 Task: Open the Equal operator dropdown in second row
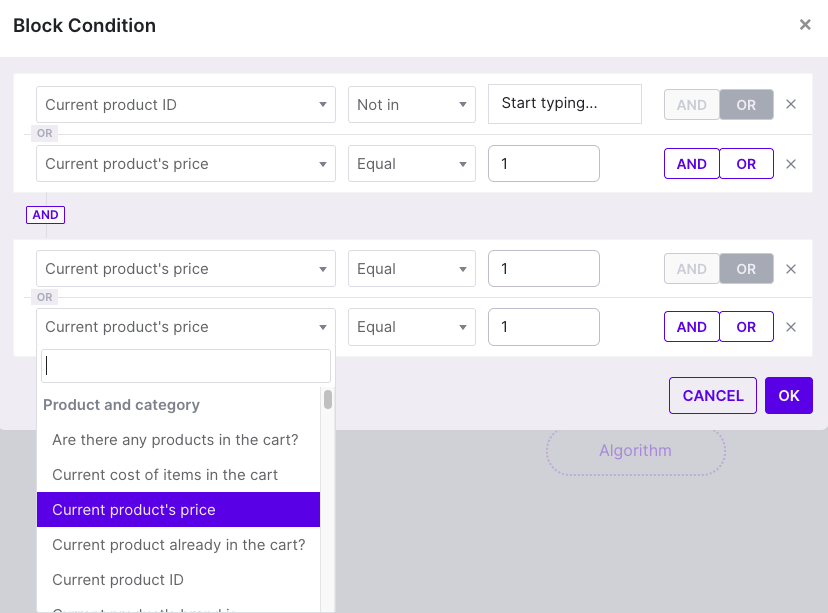(x=412, y=164)
